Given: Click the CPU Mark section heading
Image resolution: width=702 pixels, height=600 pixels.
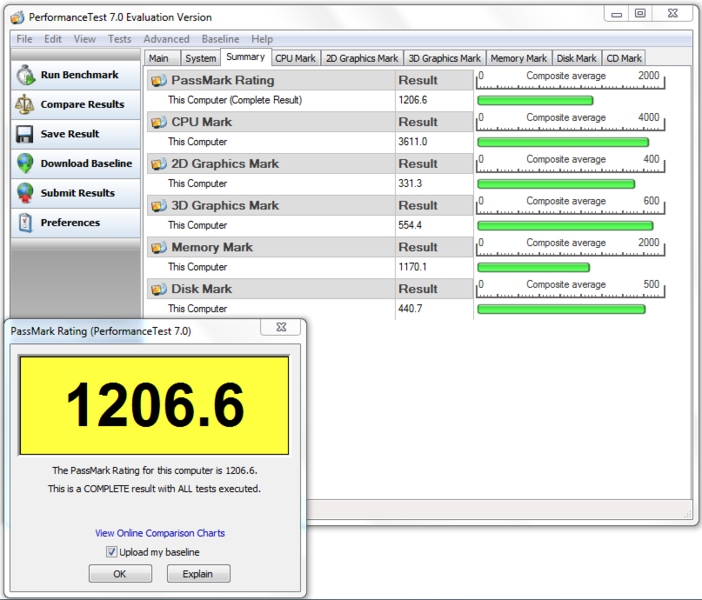Looking at the screenshot, I should click(x=201, y=122).
